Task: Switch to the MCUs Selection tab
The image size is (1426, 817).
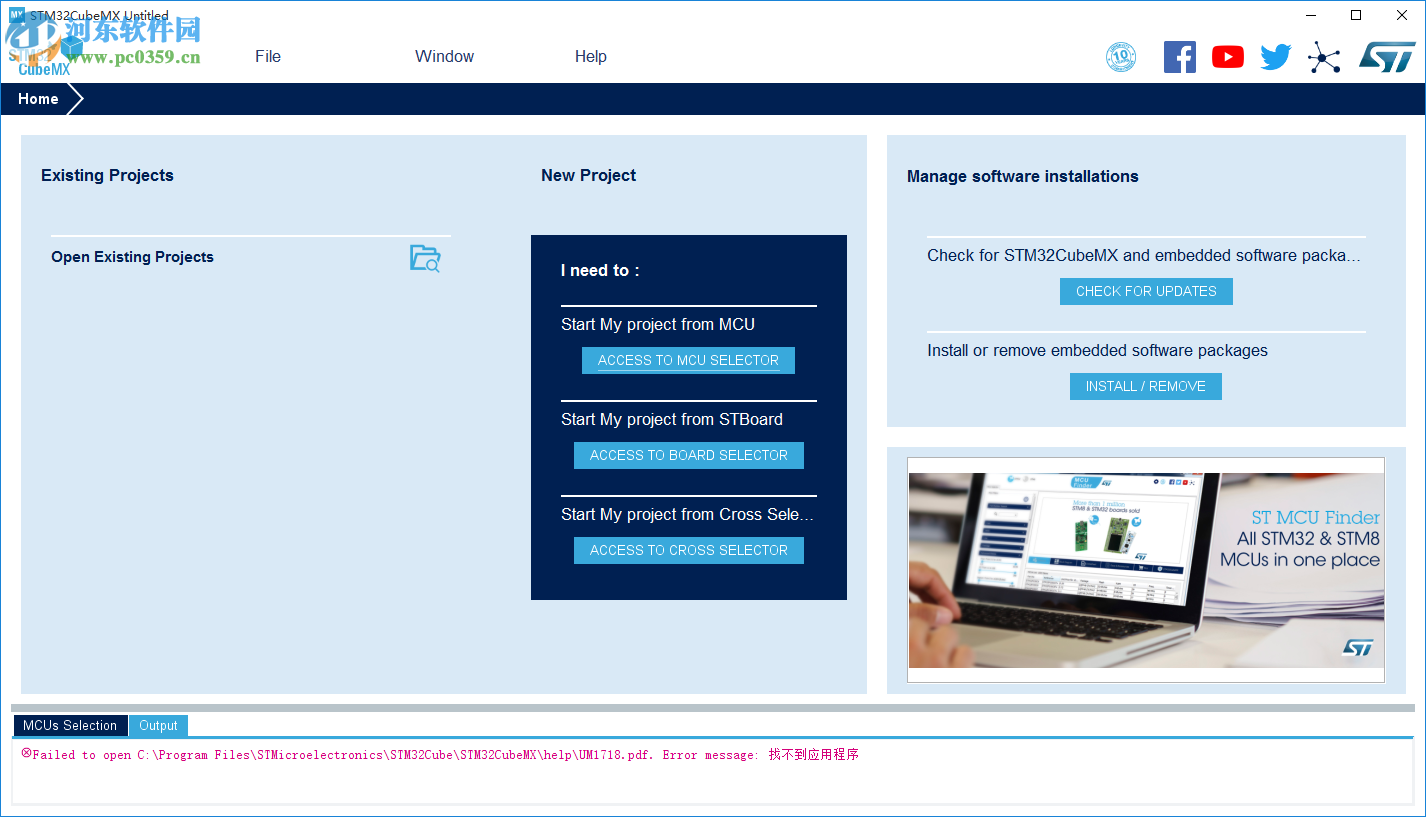Action: click(70, 726)
